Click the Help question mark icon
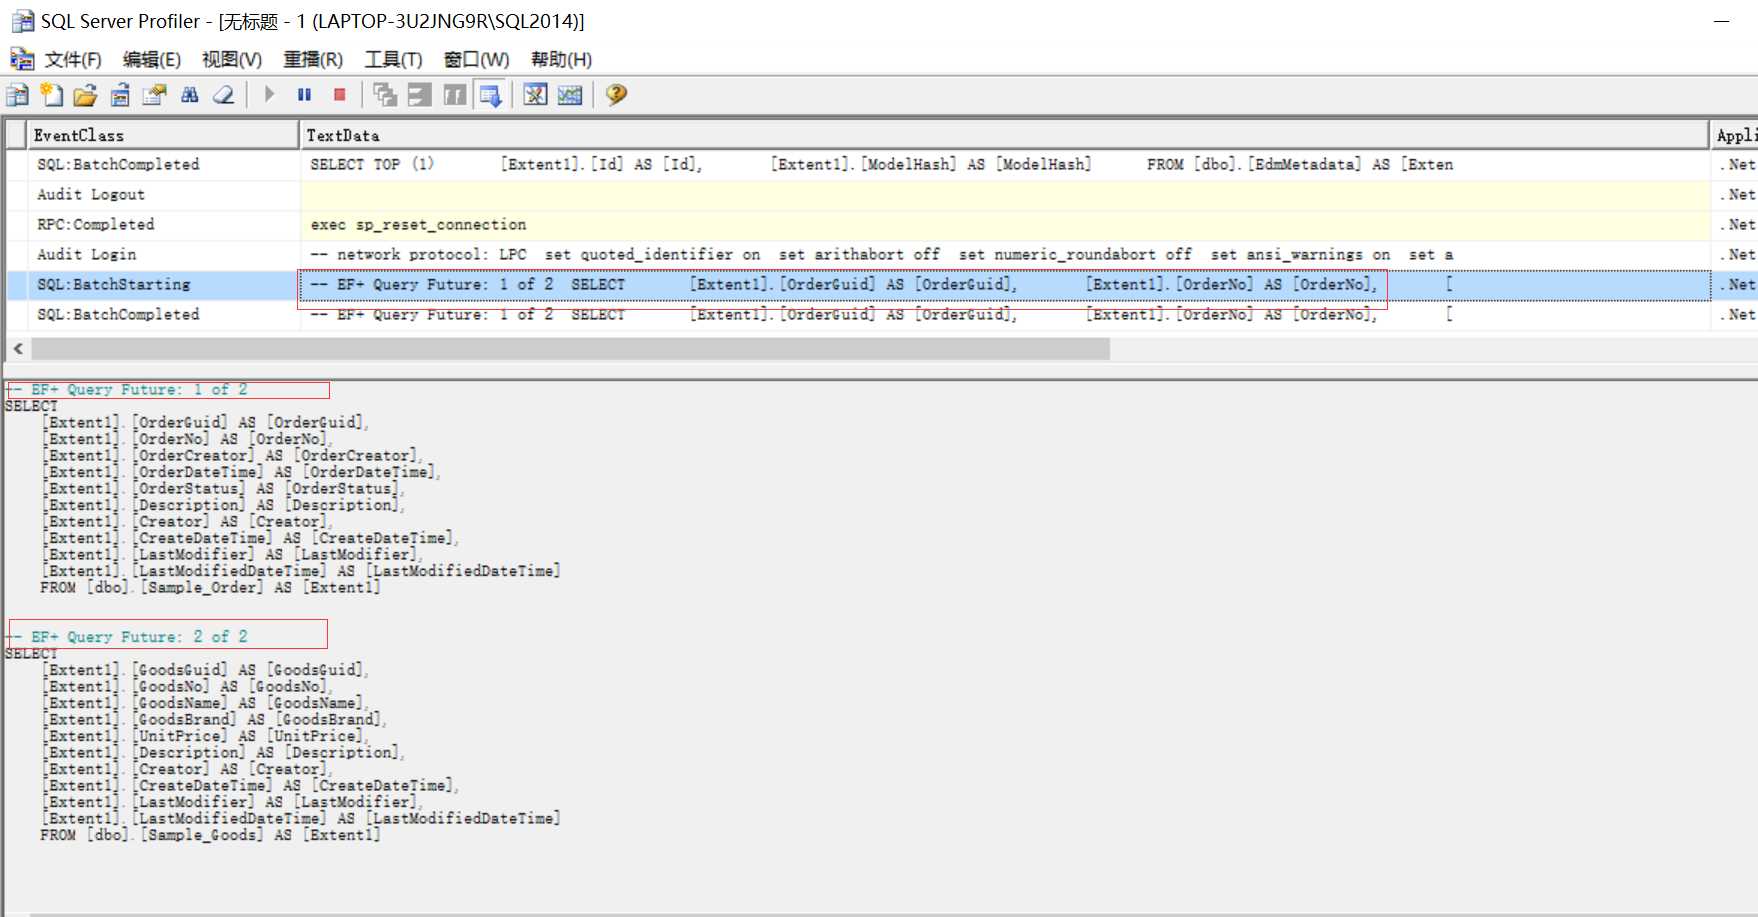 coord(616,95)
